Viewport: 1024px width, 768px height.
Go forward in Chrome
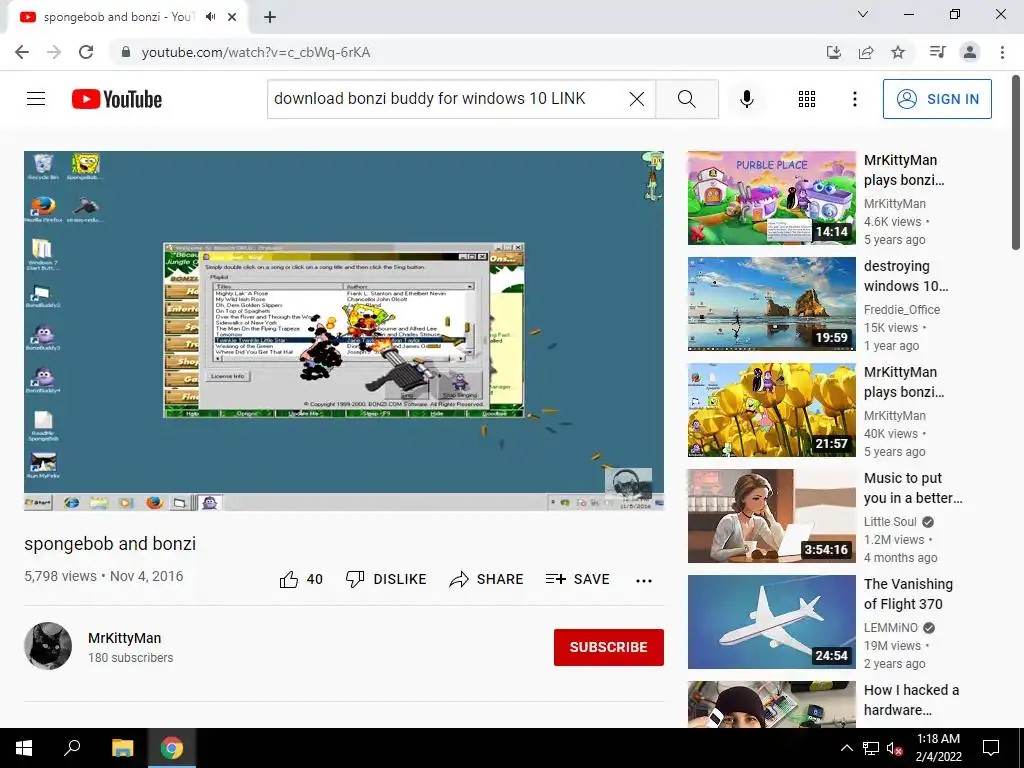[x=54, y=52]
